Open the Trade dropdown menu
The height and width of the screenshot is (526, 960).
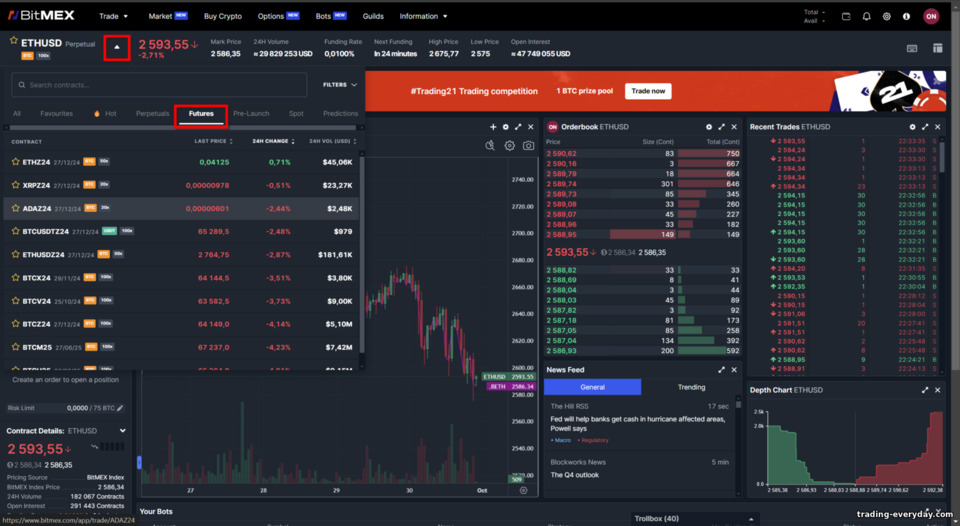(113, 17)
